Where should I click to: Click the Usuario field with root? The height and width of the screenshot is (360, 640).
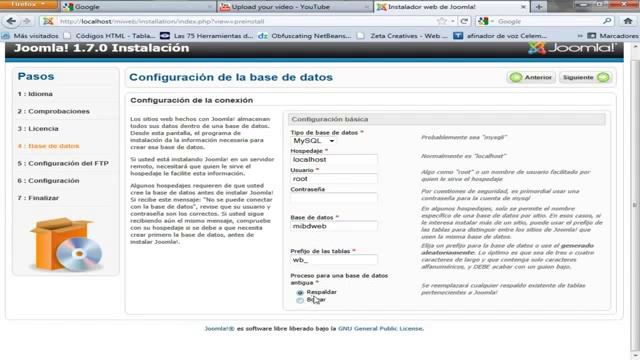(x=334, y=179)
